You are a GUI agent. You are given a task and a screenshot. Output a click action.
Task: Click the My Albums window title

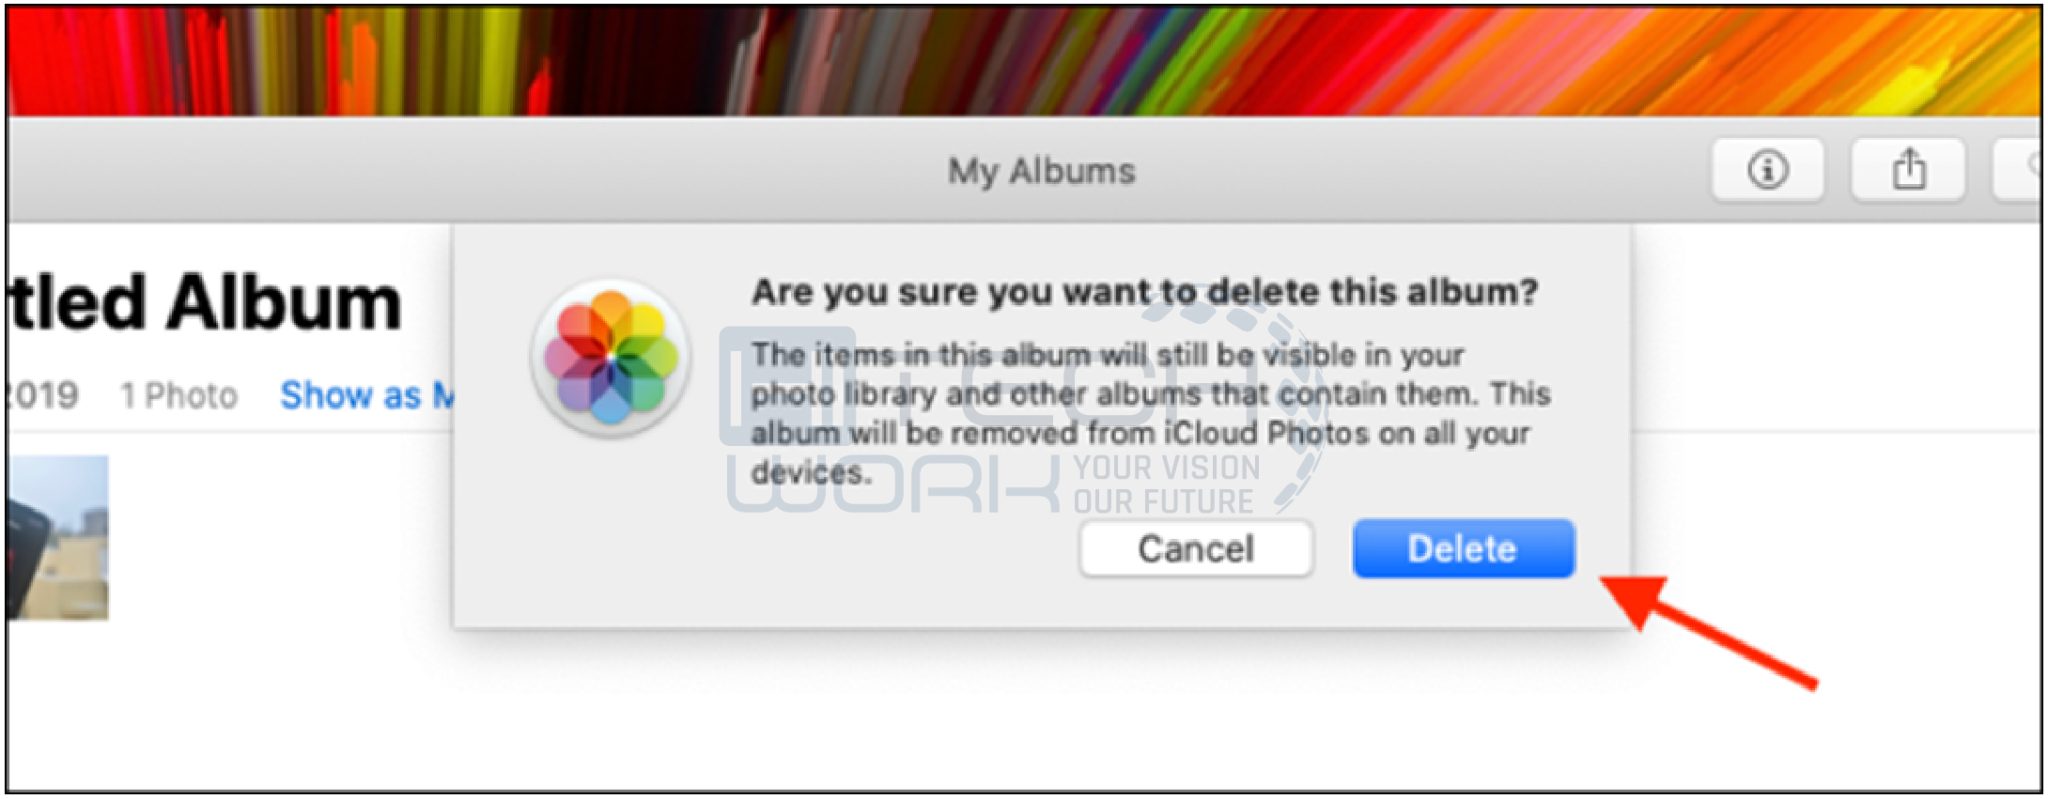(x=1041, y=171)
